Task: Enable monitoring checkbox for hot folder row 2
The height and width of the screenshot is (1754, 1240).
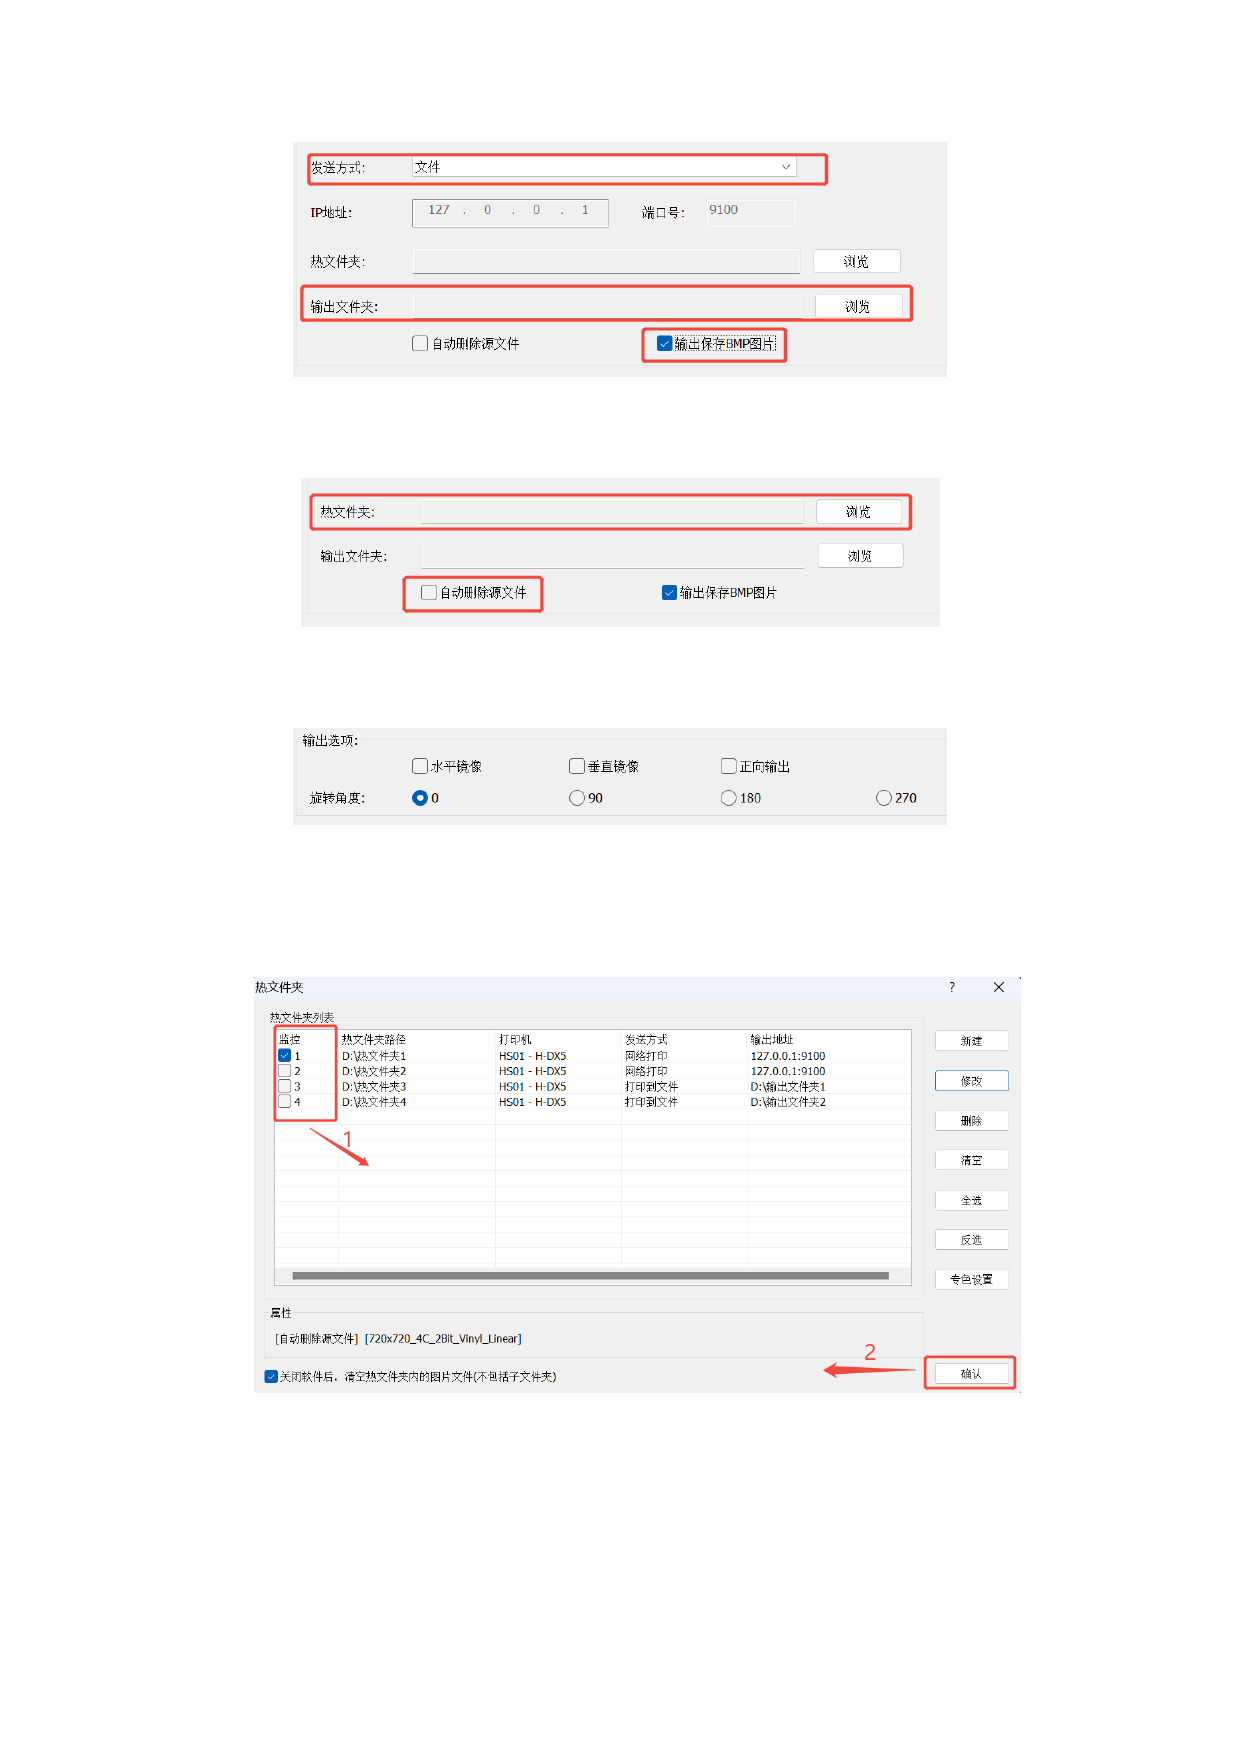Action: tap(285, 1071)
